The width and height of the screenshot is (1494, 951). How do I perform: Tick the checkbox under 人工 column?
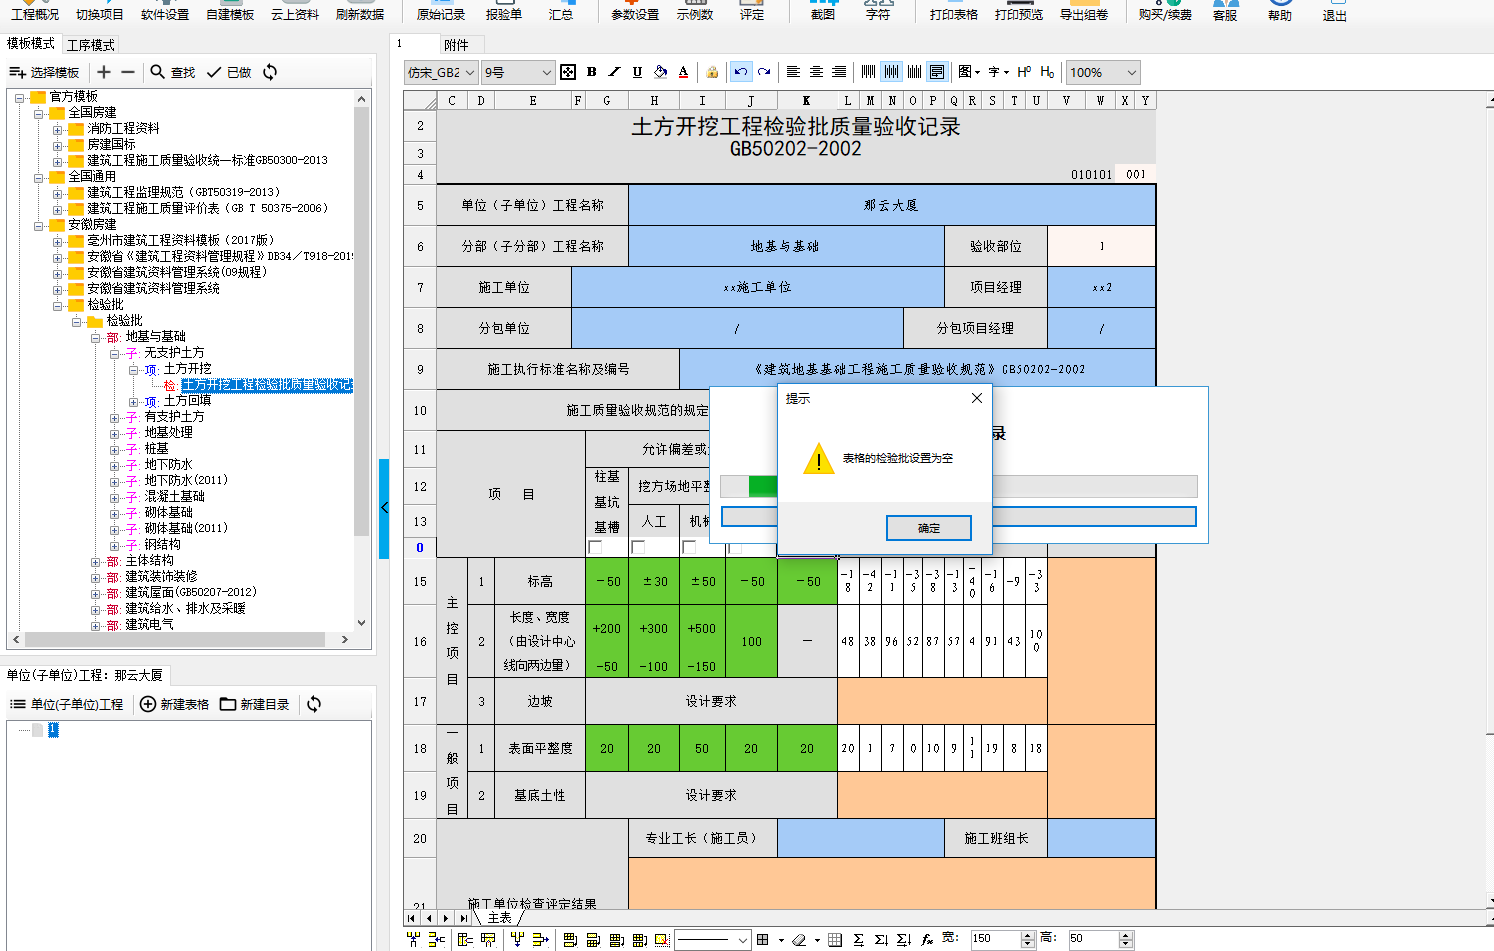pyautogui.click(x=639, y=547)
